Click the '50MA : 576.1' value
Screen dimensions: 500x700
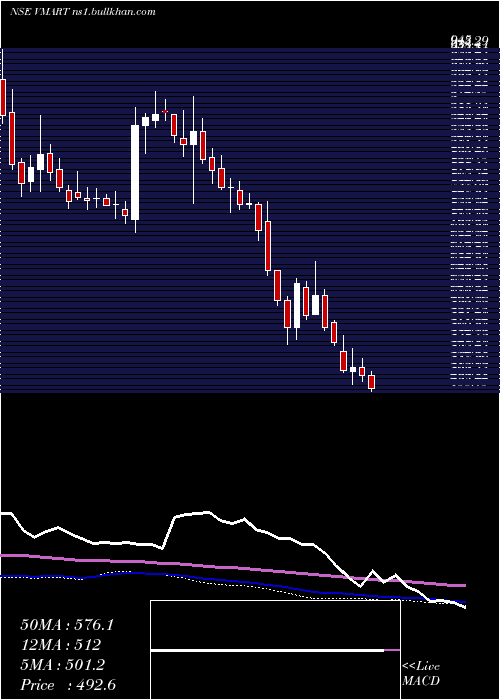pyautogui.click(x=67, y=625)
